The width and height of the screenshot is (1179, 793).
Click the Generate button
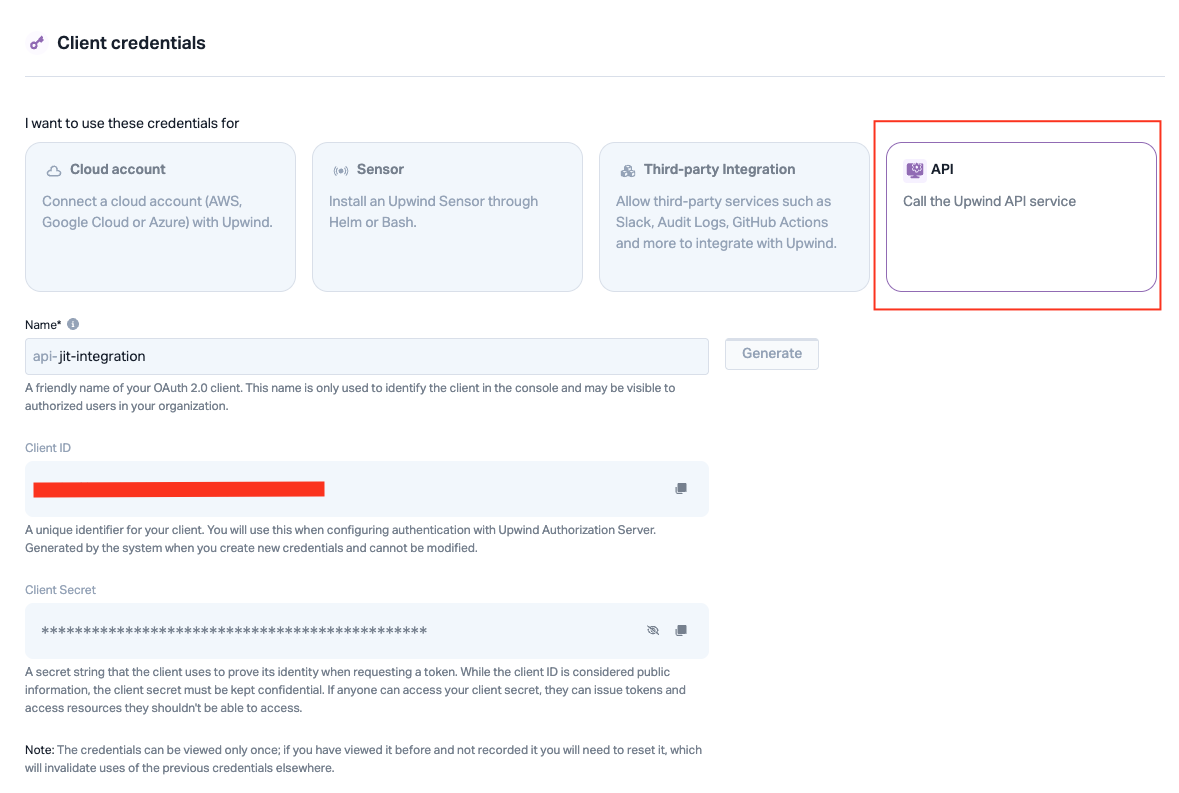pos(771,354)
